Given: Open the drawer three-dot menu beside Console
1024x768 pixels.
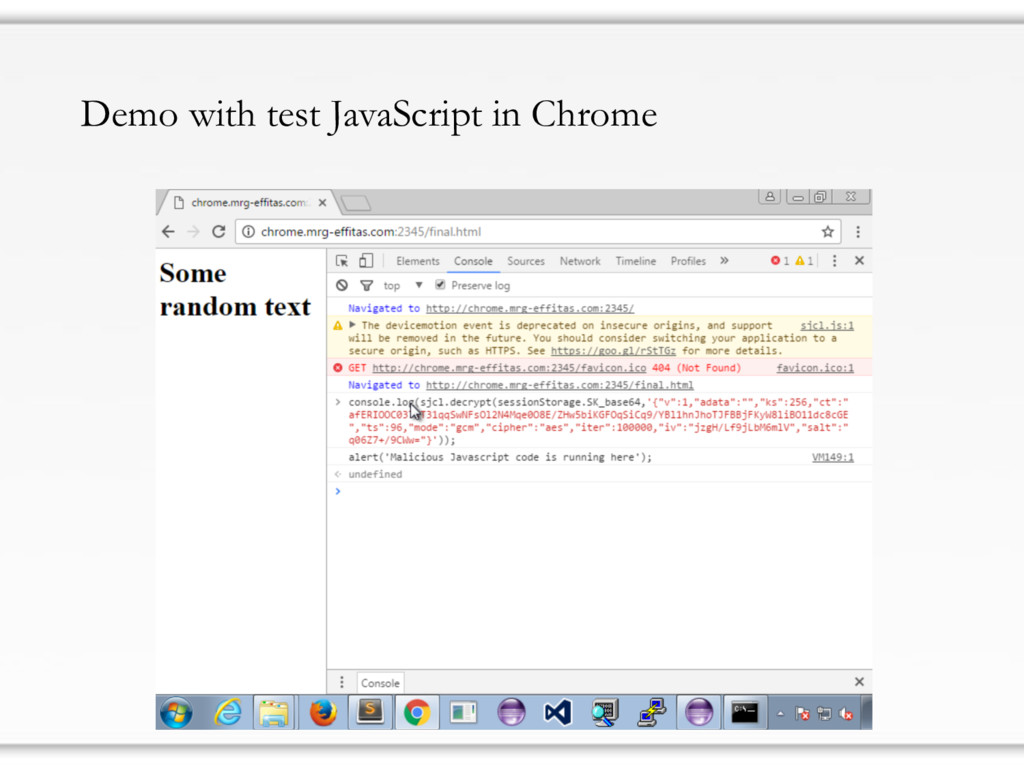Looking at the screenshot, I should click(342, 682).
